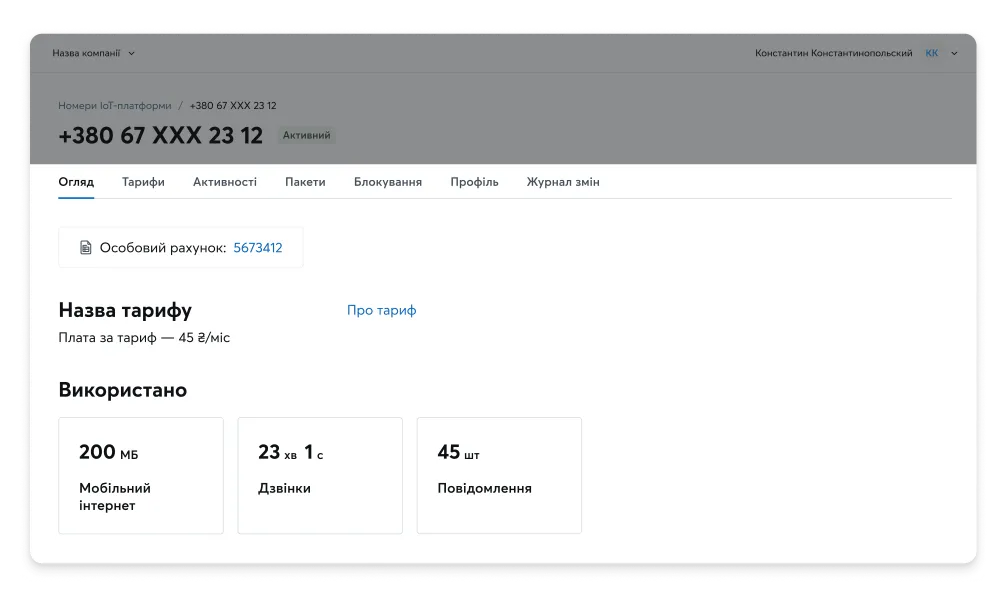The image size is (1006, 597).
Task: Open the Блокування tab
Action: 388,182
